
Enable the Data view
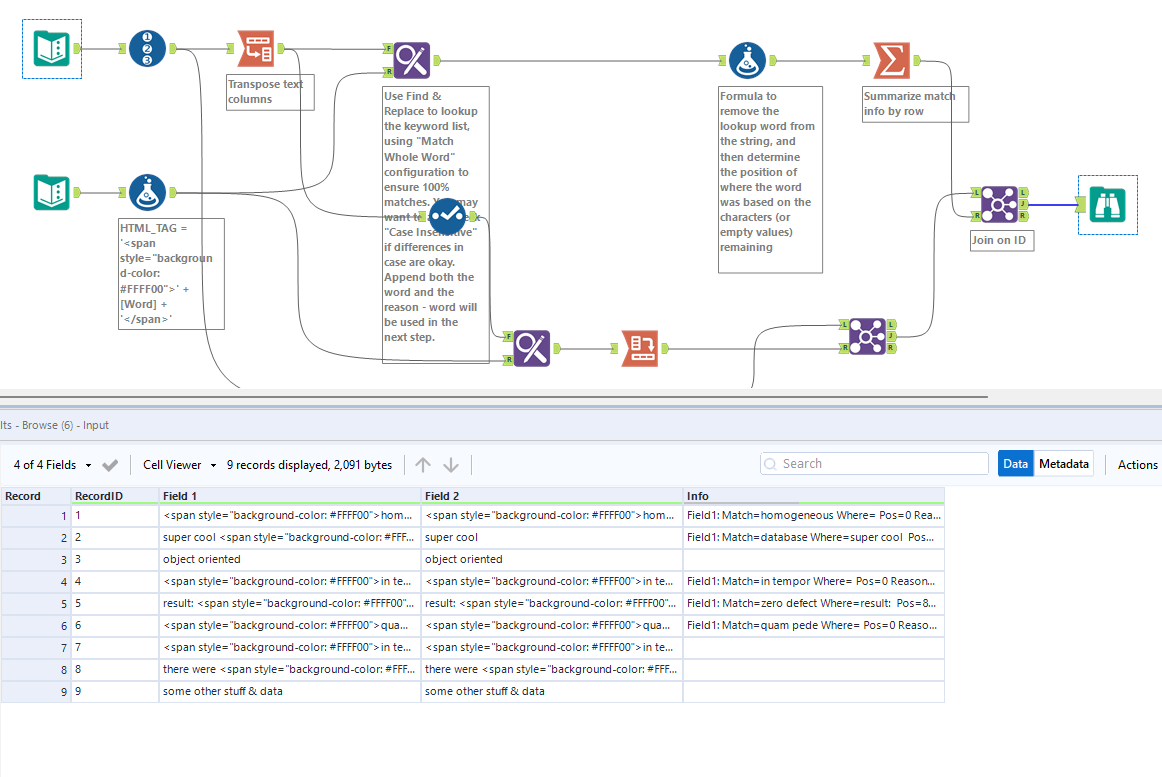click(1015, 463)
